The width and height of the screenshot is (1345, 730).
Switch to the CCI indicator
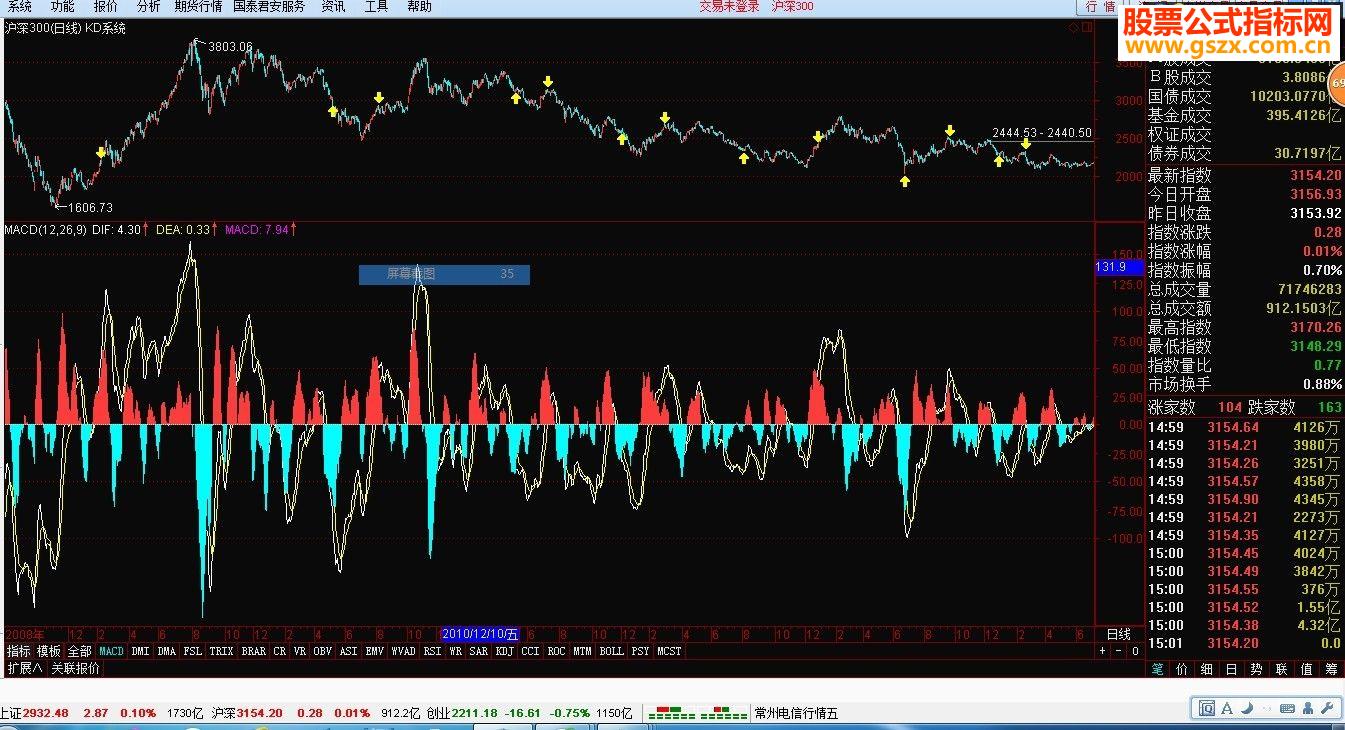click(530, 651)
